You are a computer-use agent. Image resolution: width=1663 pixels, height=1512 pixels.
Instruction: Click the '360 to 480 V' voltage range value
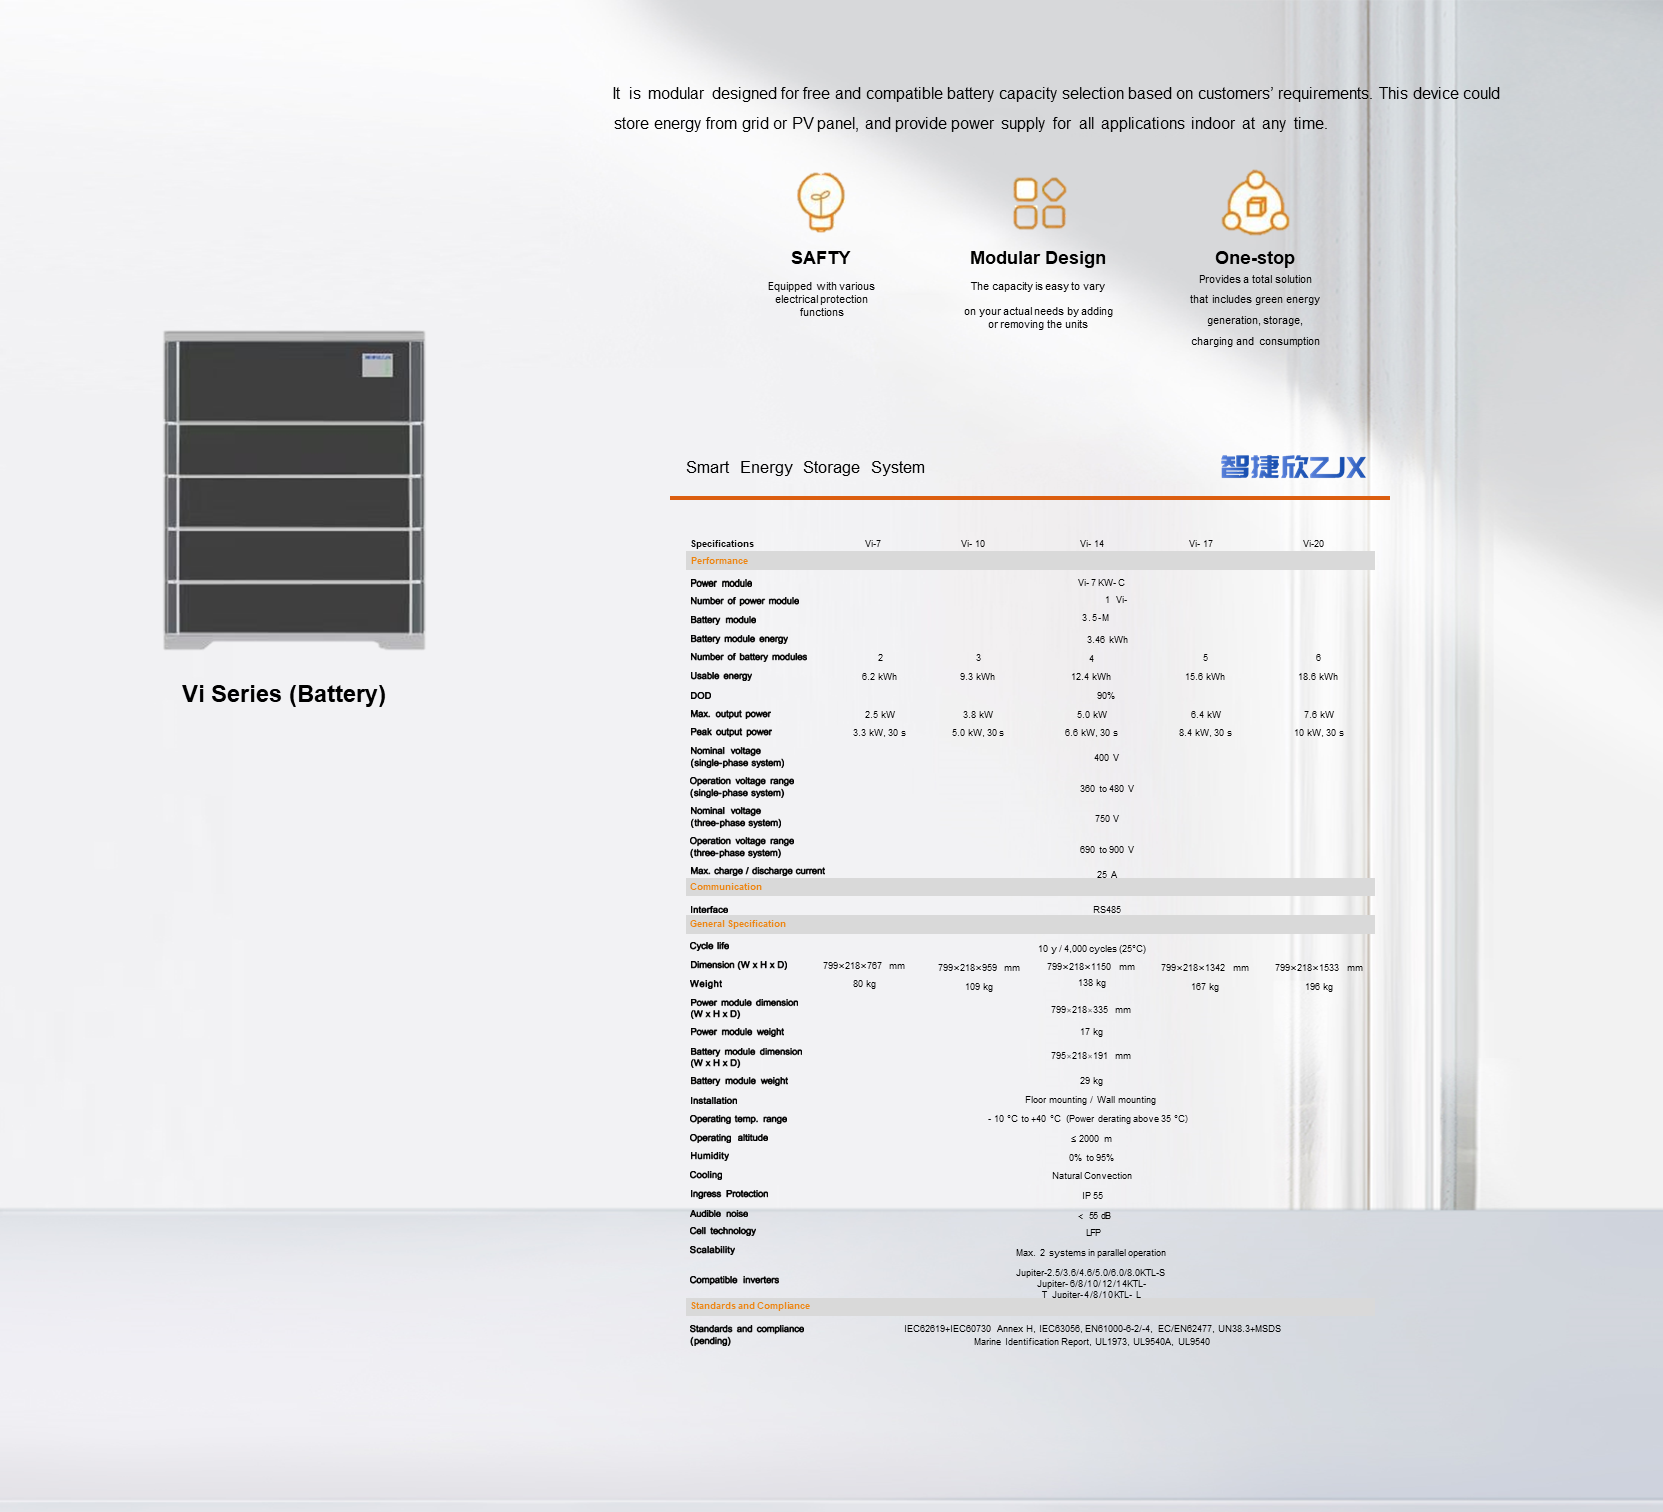(1106, 789)
